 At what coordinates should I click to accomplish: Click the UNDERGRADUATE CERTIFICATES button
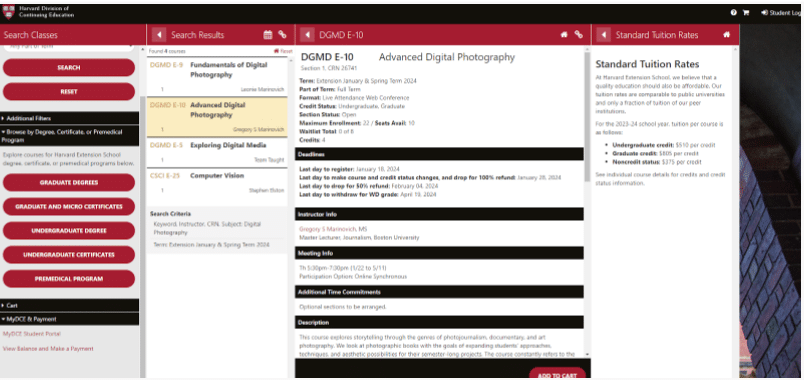[x=69, y=255]
